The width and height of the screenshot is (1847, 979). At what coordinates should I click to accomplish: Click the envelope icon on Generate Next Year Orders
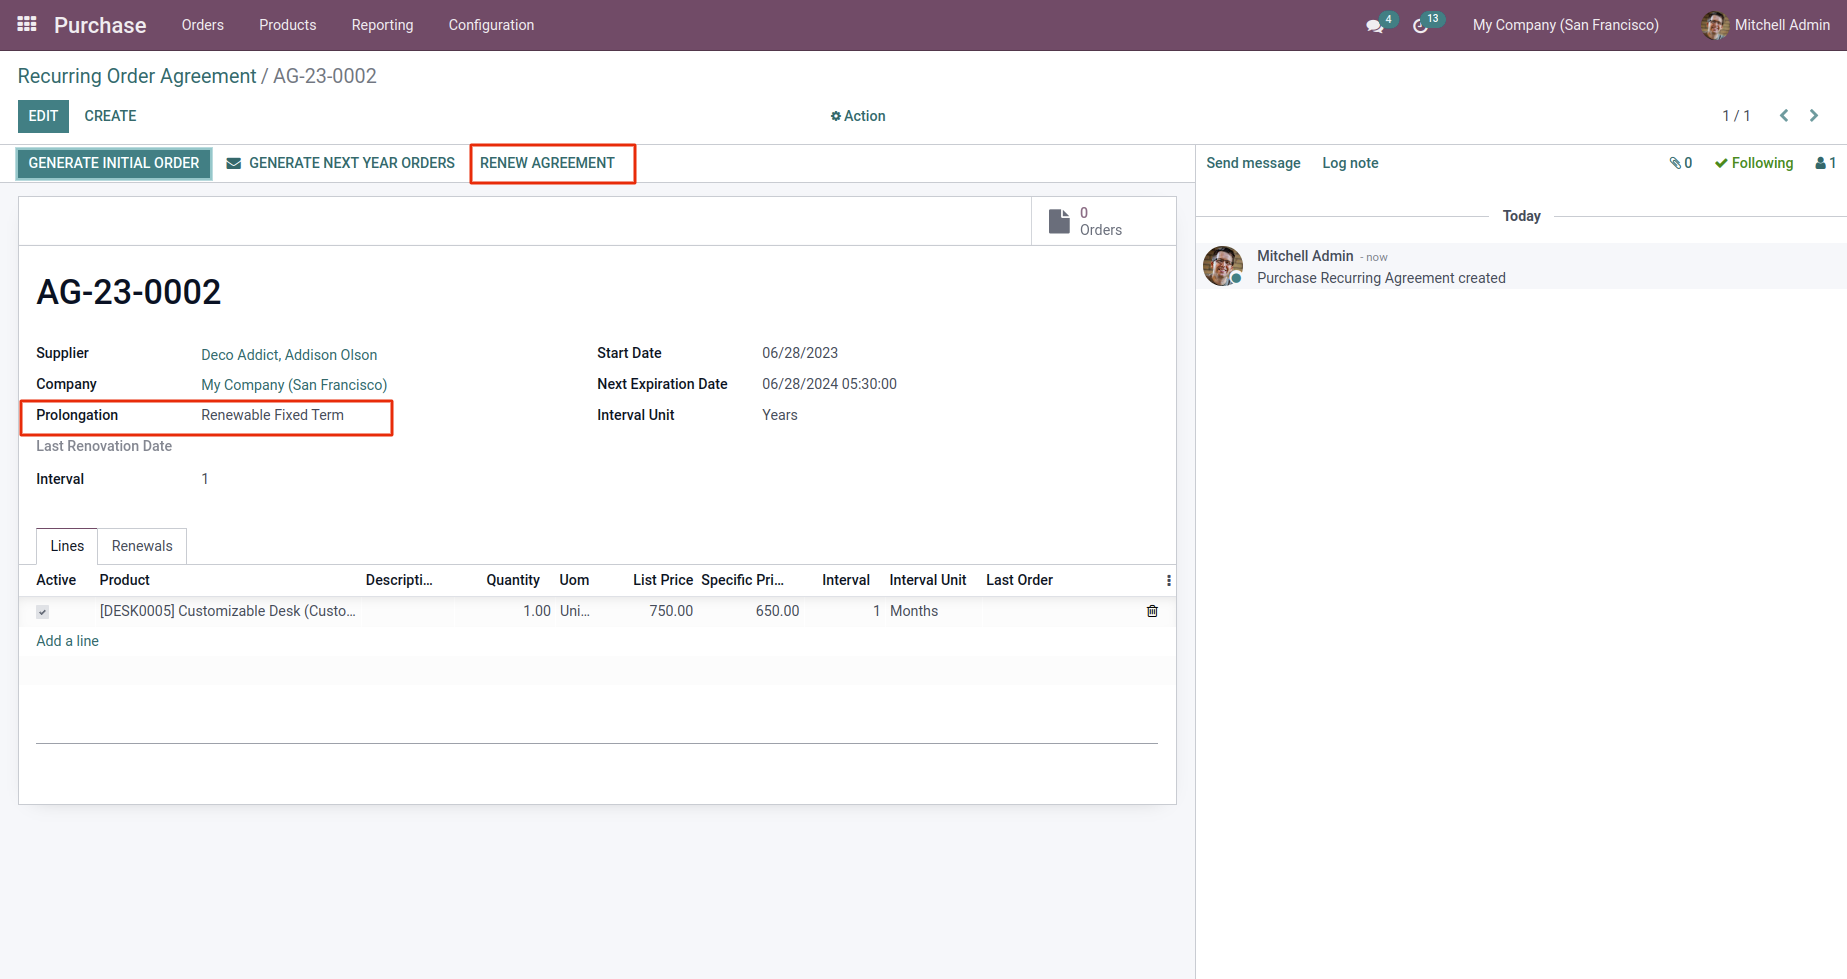click(x=234, y=163)
